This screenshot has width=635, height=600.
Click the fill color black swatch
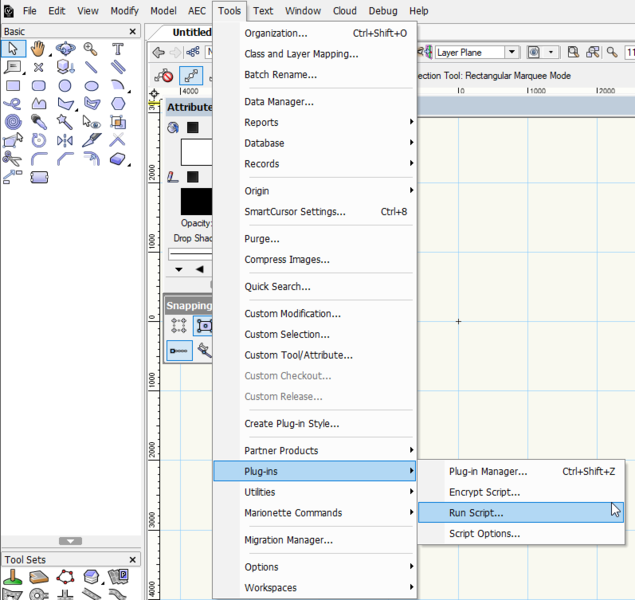[193, 128]
